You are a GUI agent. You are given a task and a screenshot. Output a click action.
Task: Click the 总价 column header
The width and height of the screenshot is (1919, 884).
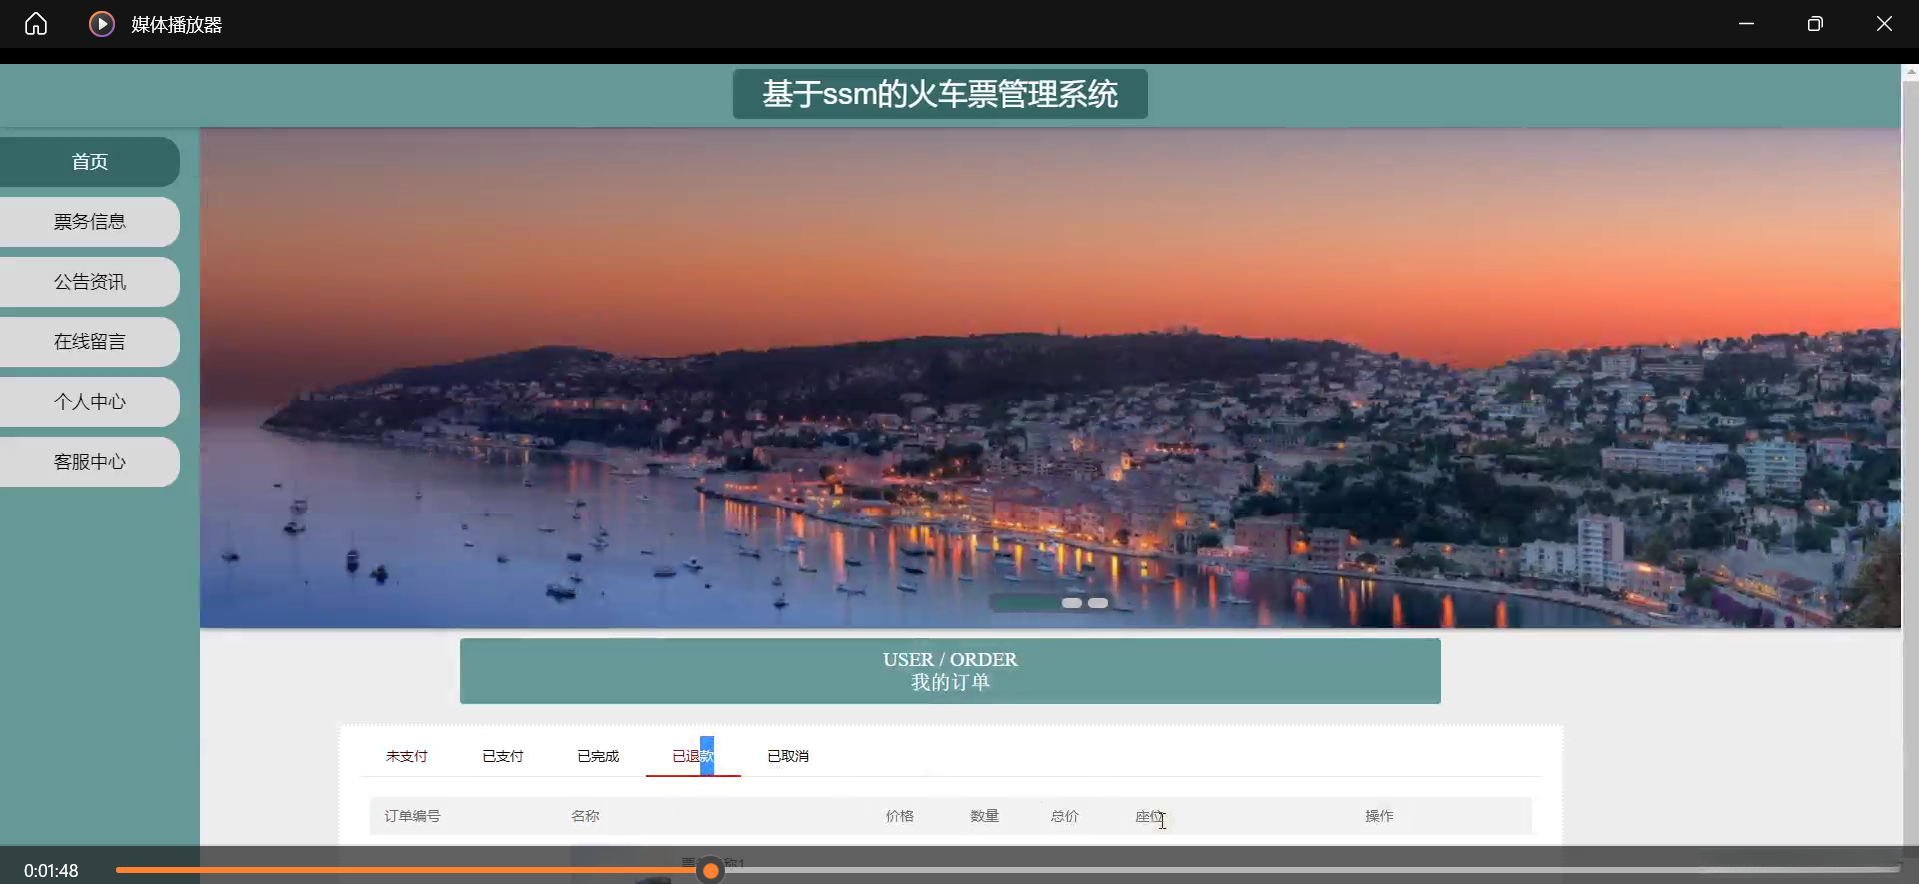(x=1065, y=816)
